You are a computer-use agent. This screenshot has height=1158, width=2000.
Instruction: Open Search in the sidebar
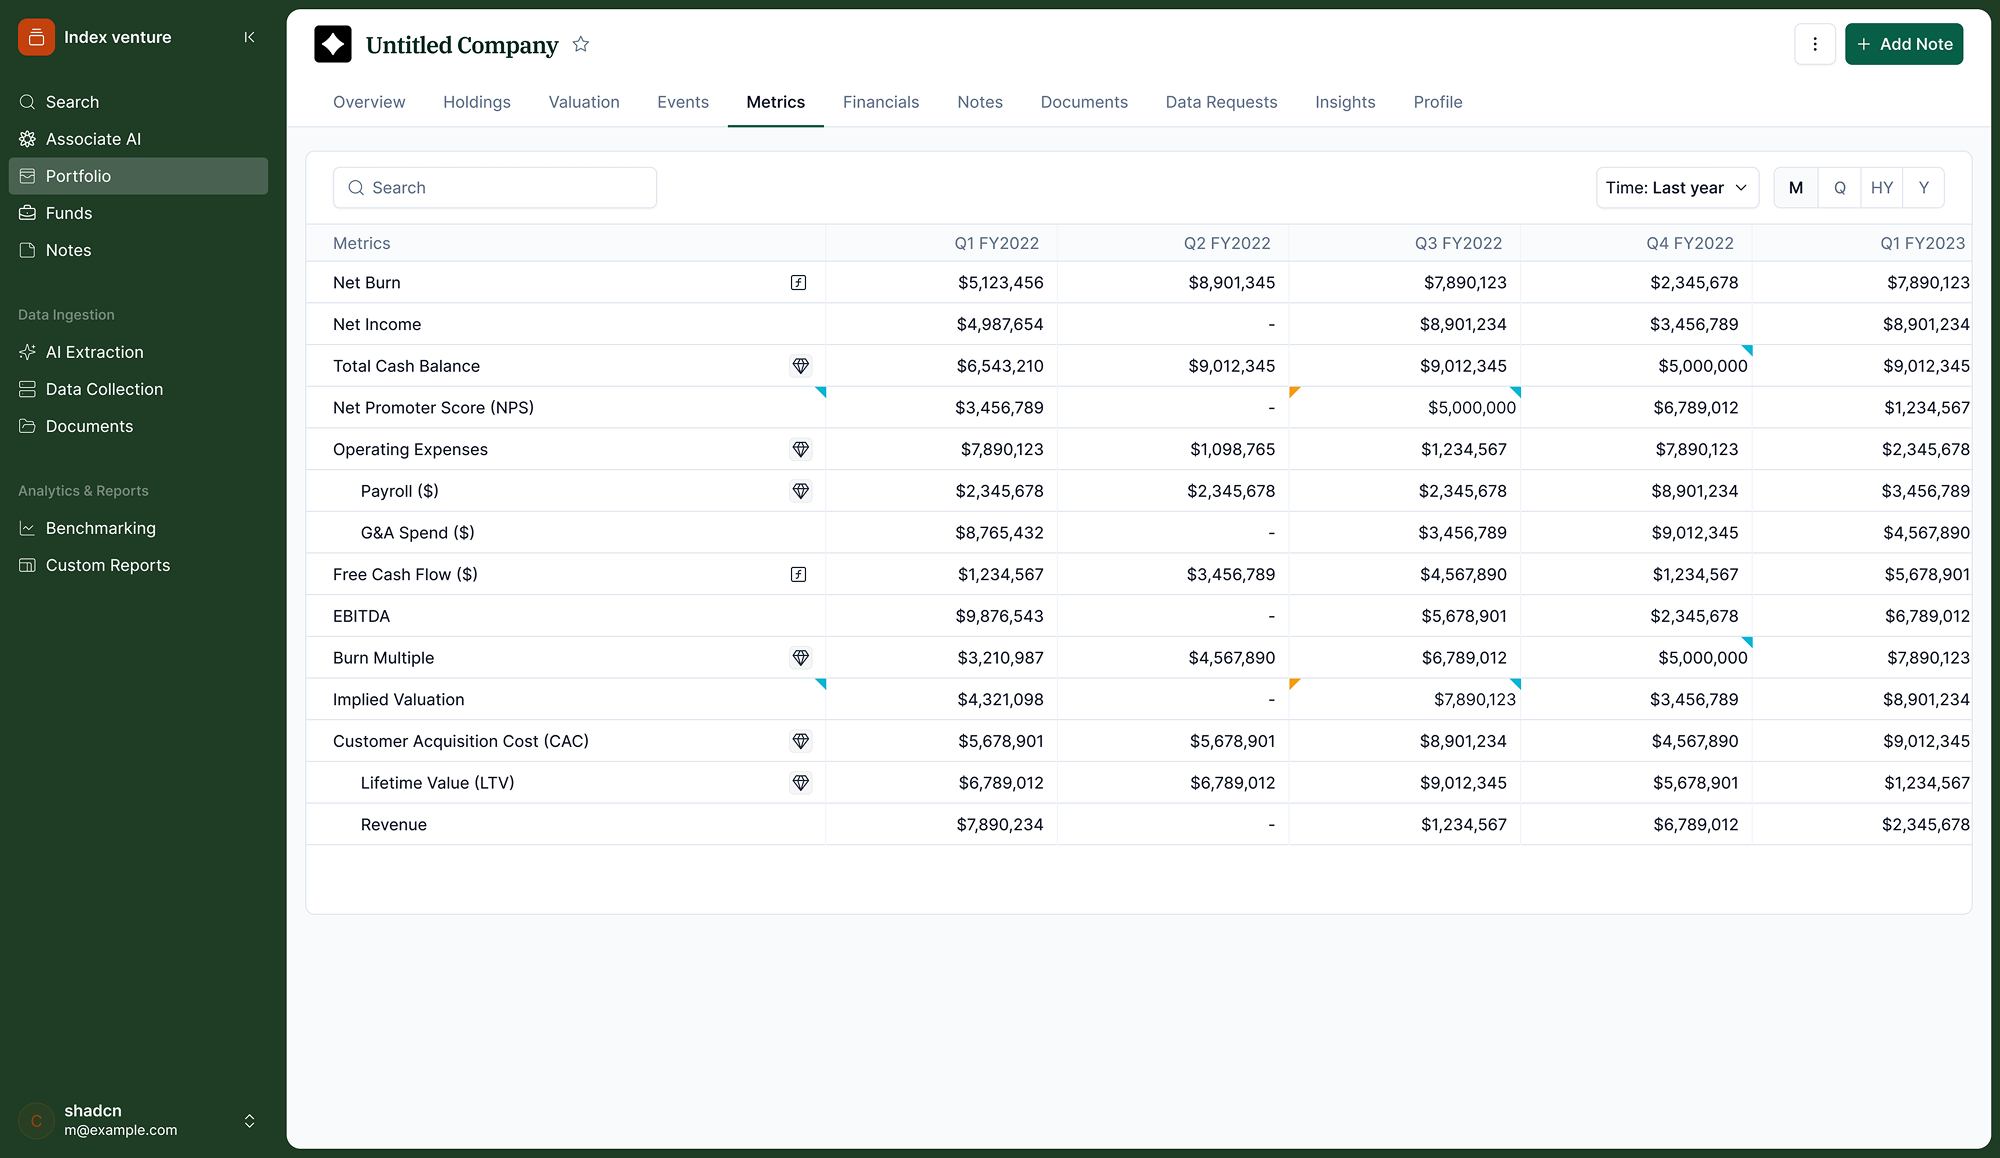[x=138, y=102]
